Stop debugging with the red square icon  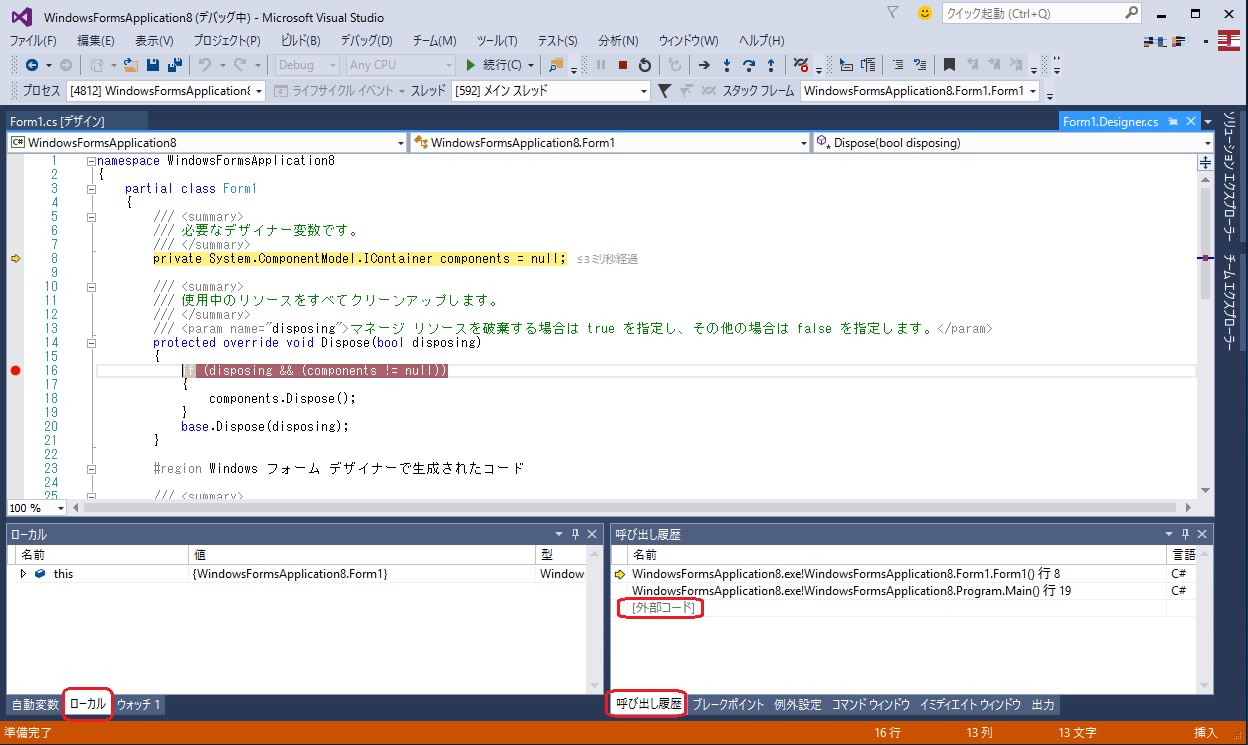pyautogui.click(x=623, y=65)
